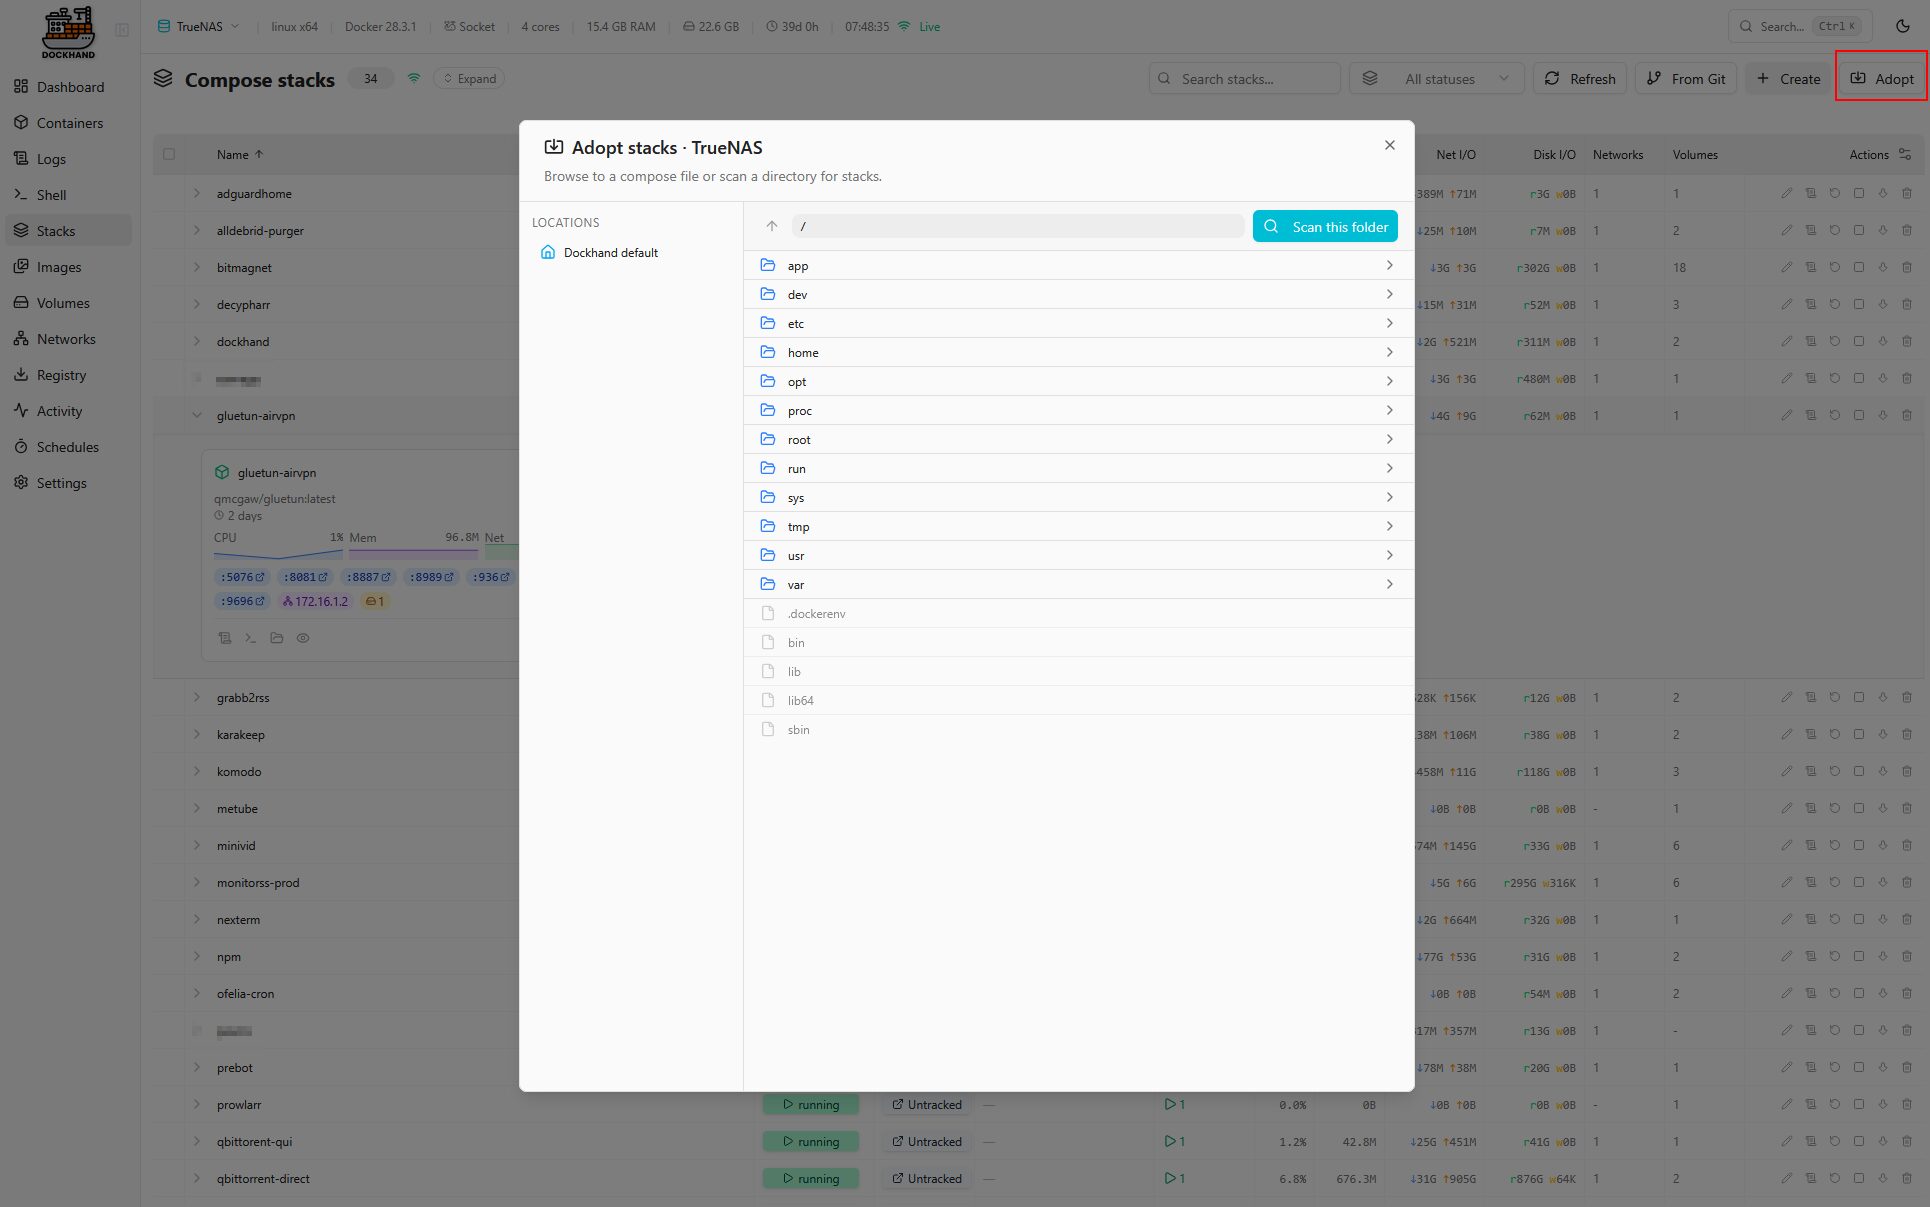
Task: Open the var folder
Action: point(1078,584)
